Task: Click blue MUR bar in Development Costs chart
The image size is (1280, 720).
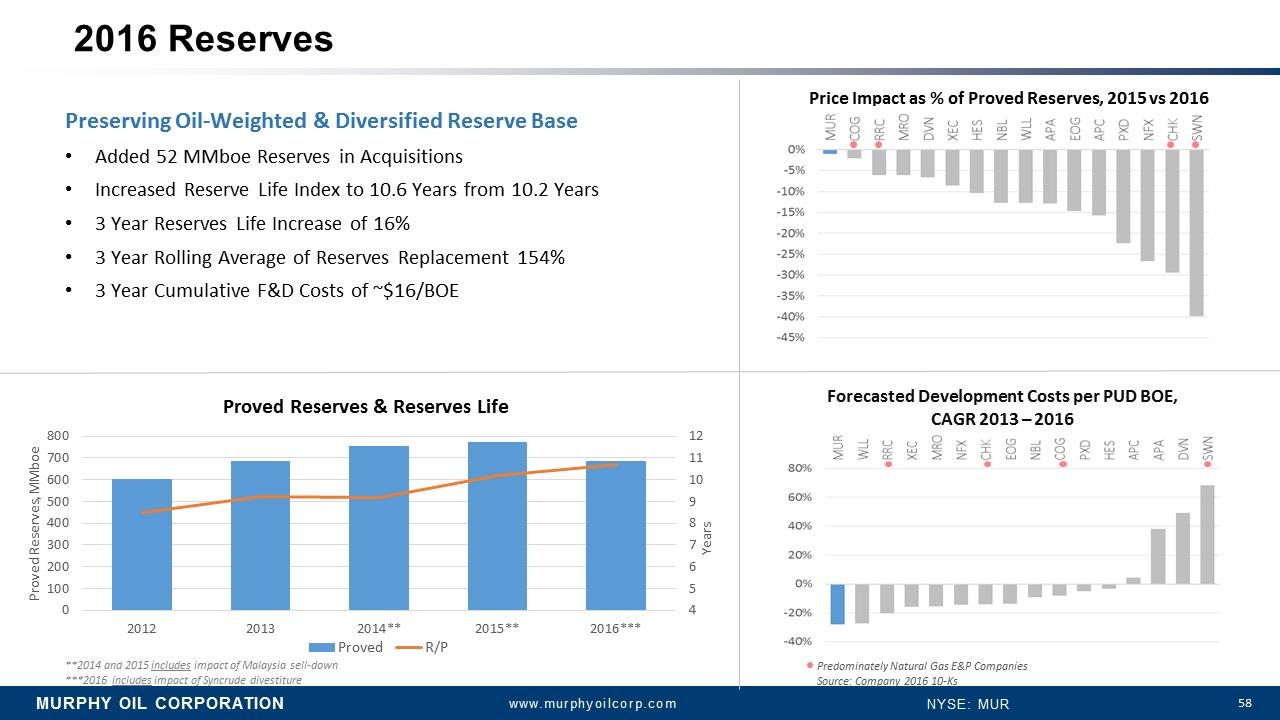Action: coord(838,604)
